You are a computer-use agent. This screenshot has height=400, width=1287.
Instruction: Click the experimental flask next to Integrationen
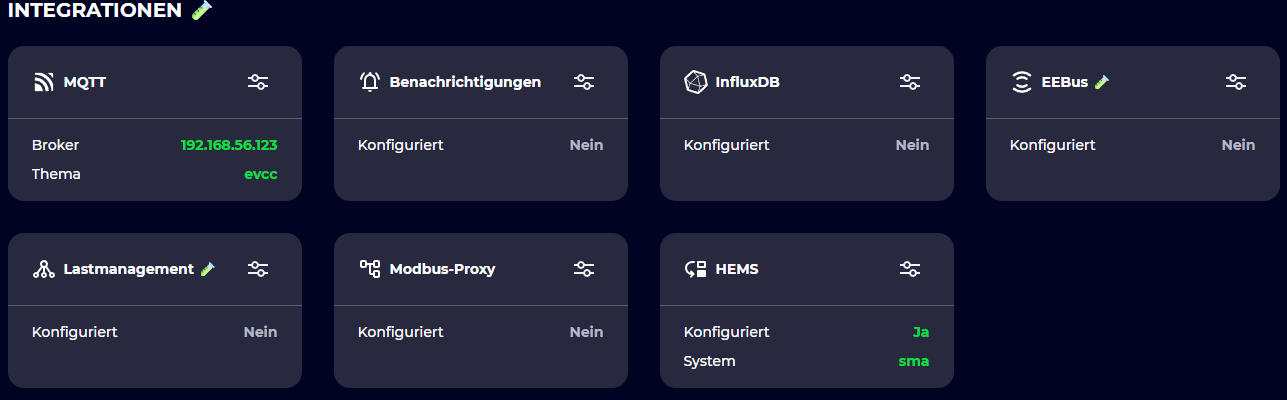(202, 11)
